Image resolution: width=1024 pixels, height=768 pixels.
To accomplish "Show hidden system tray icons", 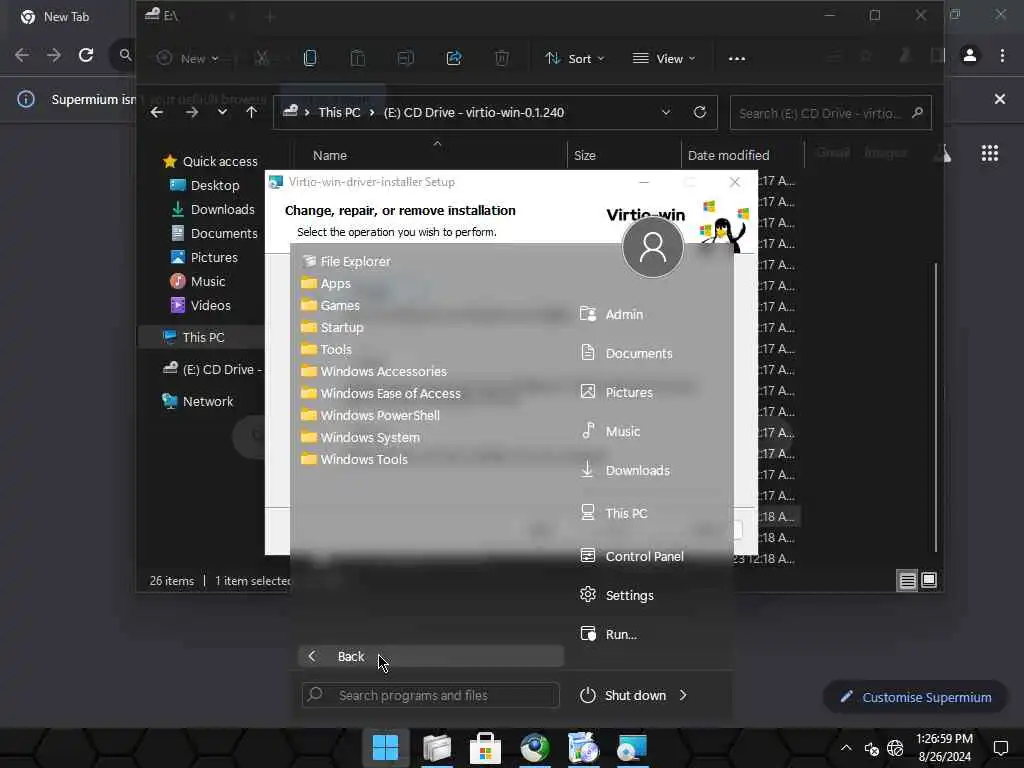I will [846, 748].
